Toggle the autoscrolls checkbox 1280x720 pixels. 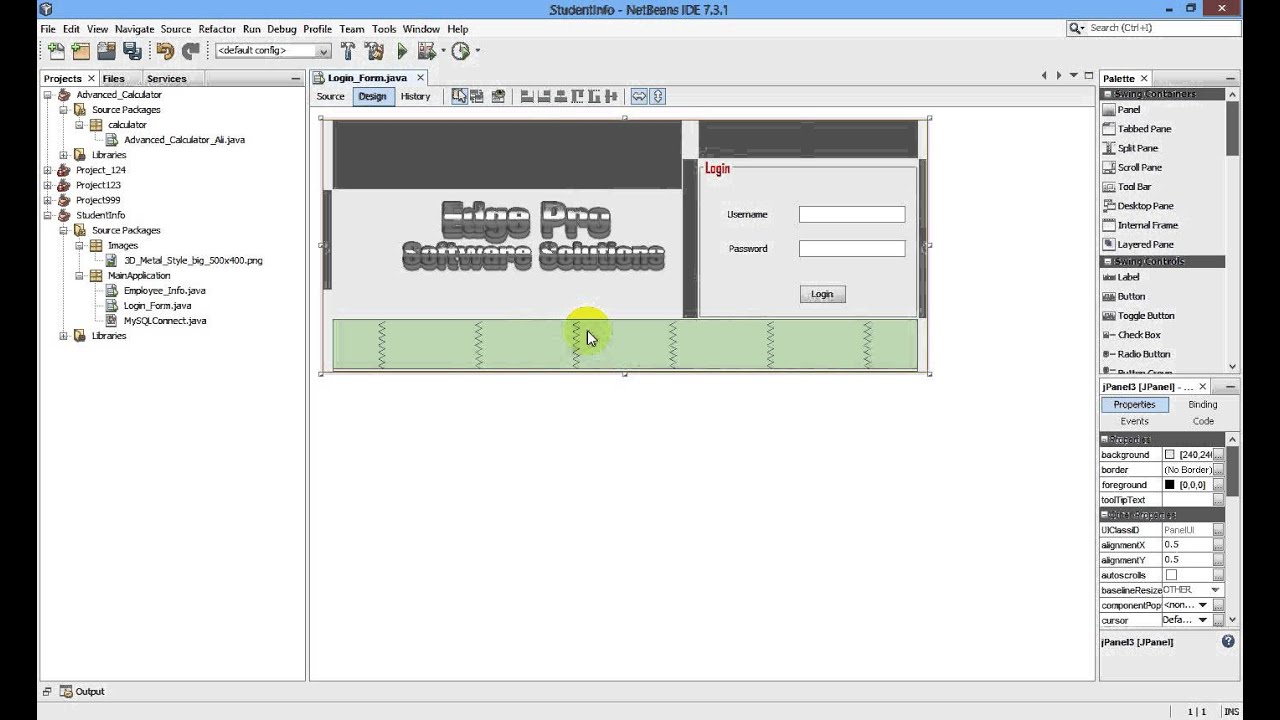[1171, 575]
